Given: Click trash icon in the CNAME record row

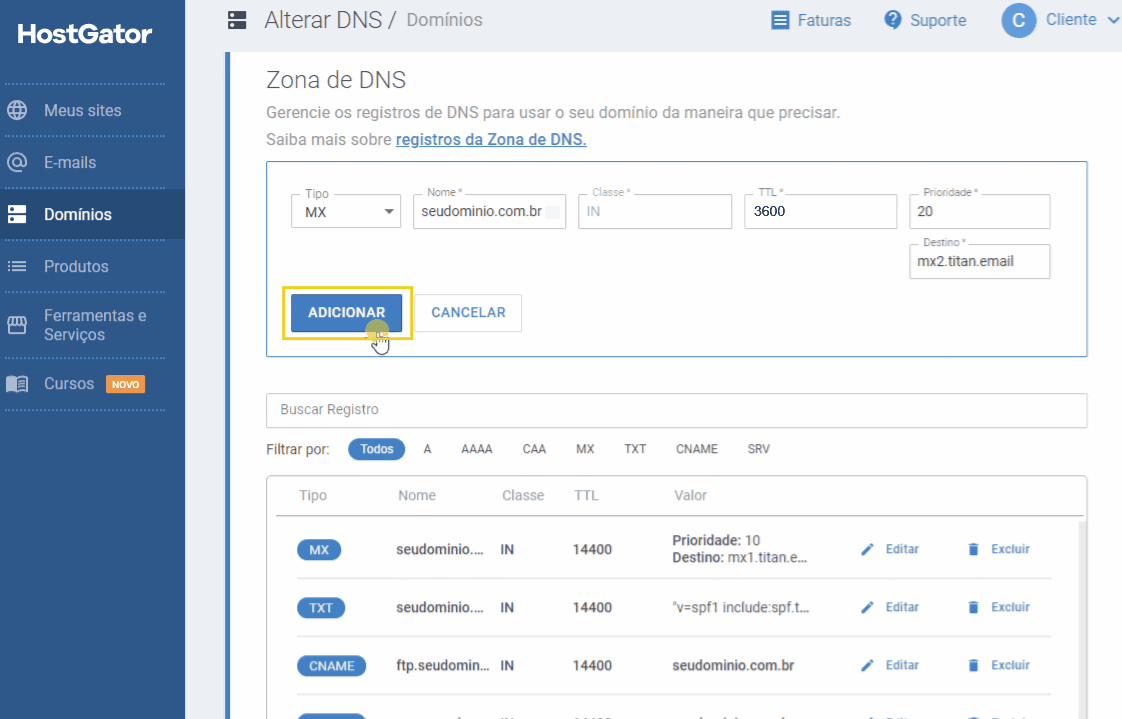Looking at the screenshot, I should (973, 665).
